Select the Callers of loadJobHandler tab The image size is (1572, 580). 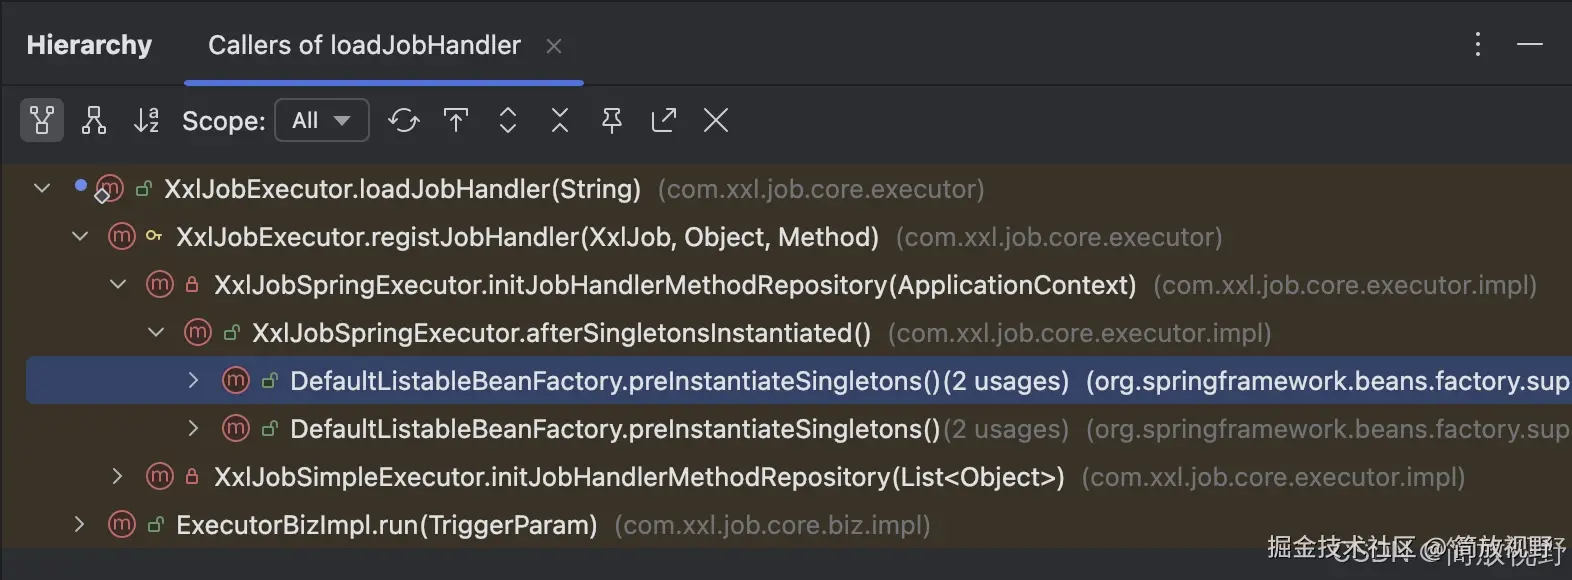pos(364,45)
